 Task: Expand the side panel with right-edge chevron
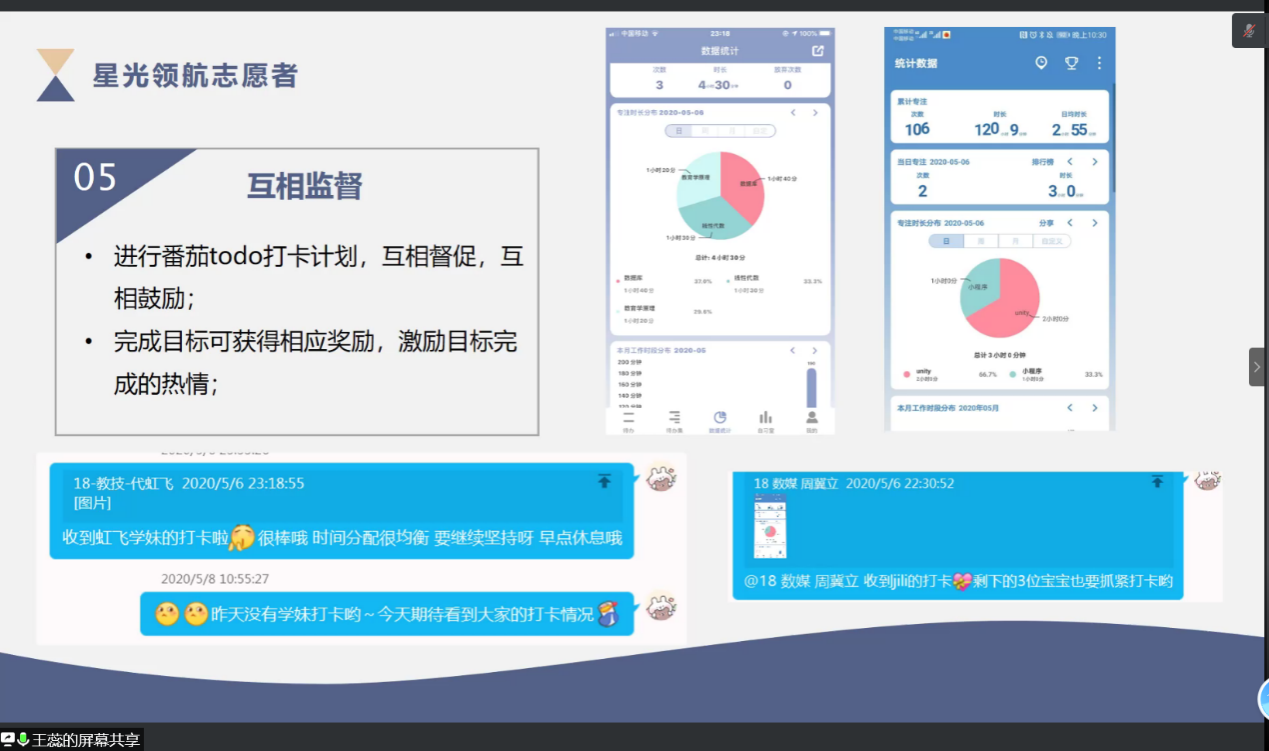(x=1257, y=367)
